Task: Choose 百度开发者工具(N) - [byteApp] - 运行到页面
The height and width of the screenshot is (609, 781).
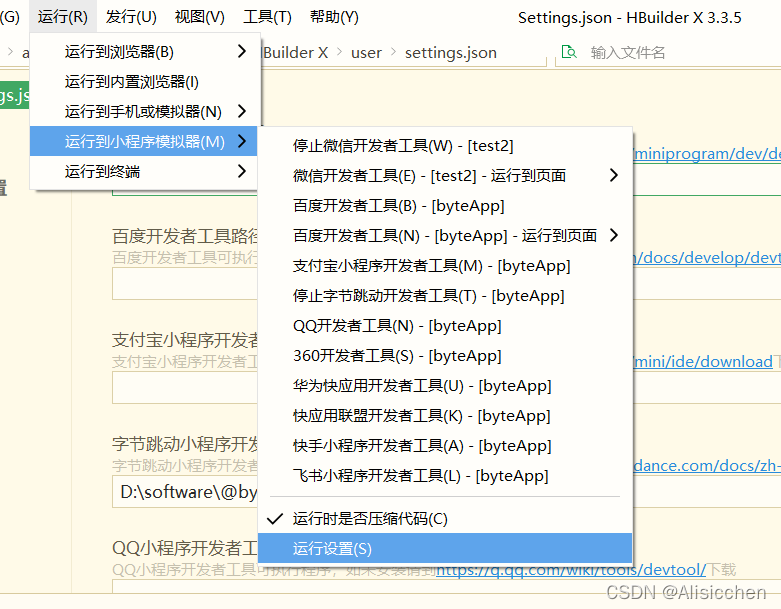Action: [x=445, y=235]
